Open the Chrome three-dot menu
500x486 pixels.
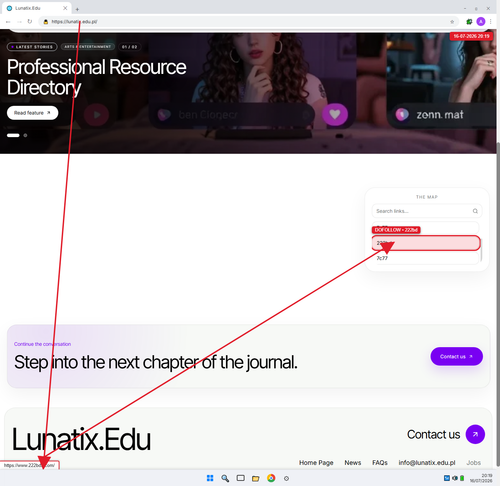pyautogui.click(x=491, y=22)
